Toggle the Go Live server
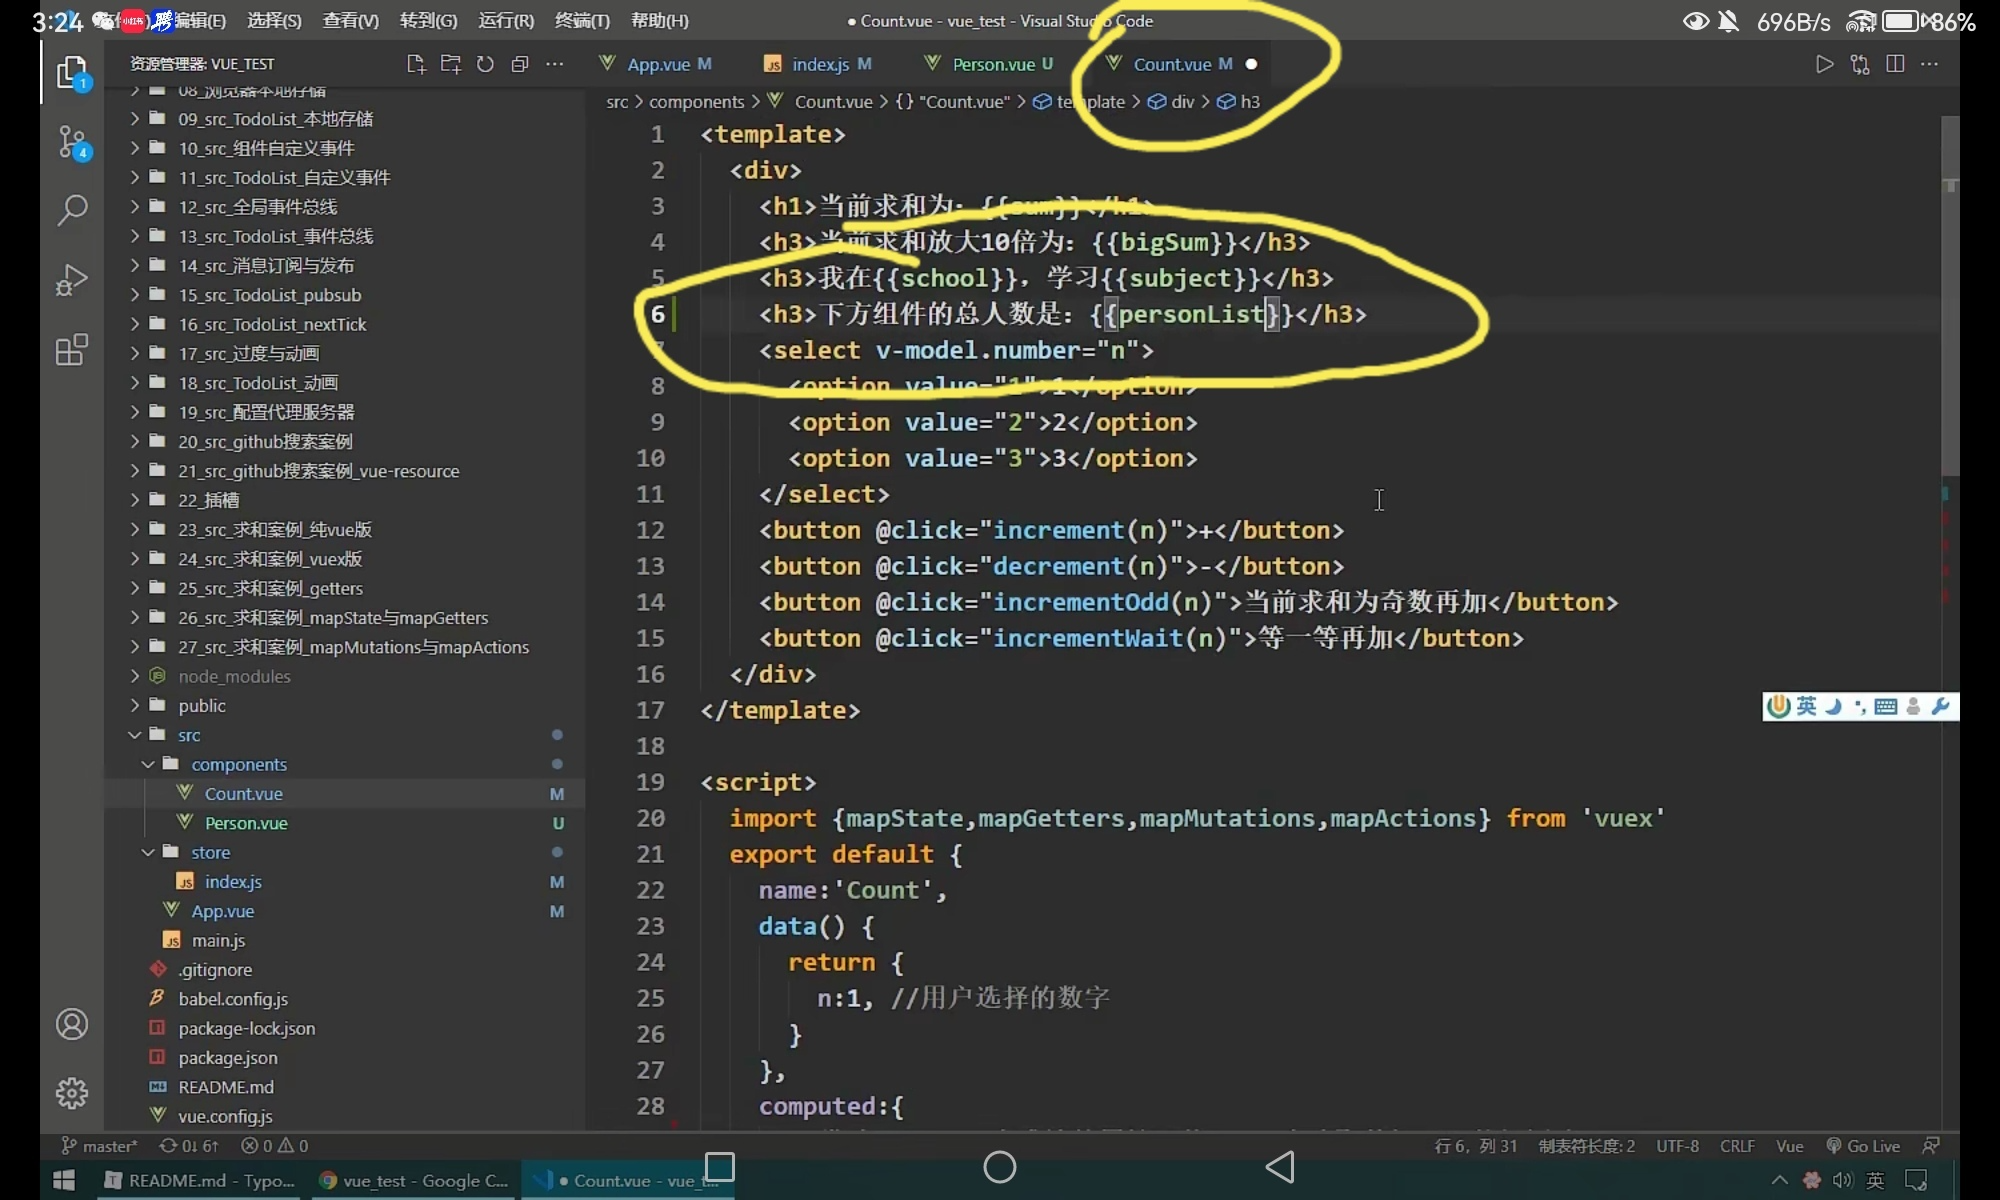 click(1863, 1146)
